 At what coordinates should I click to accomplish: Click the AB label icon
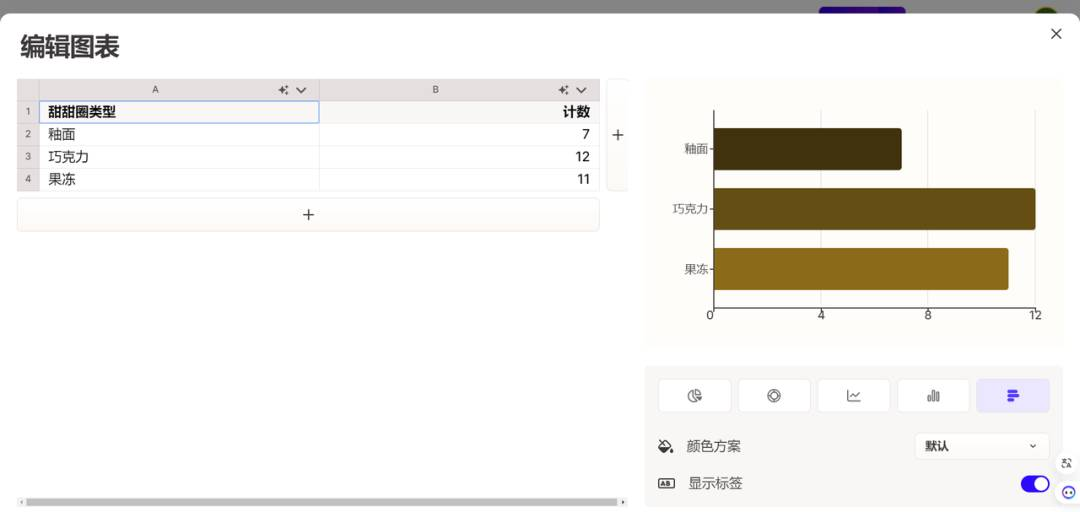(x=666, y=483)
